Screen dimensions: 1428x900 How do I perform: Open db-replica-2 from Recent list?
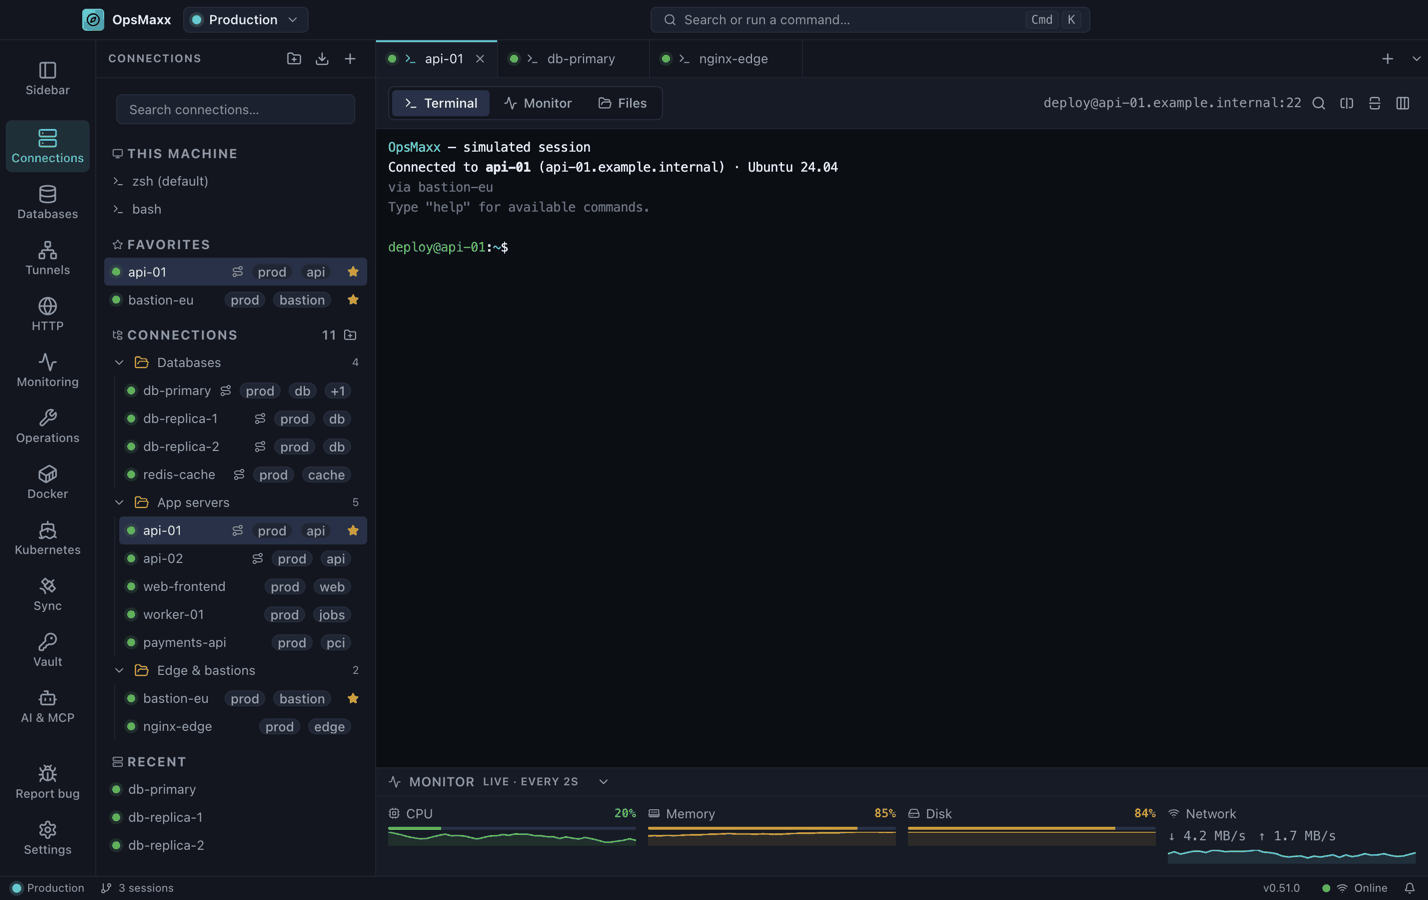(x=235, y=845)
